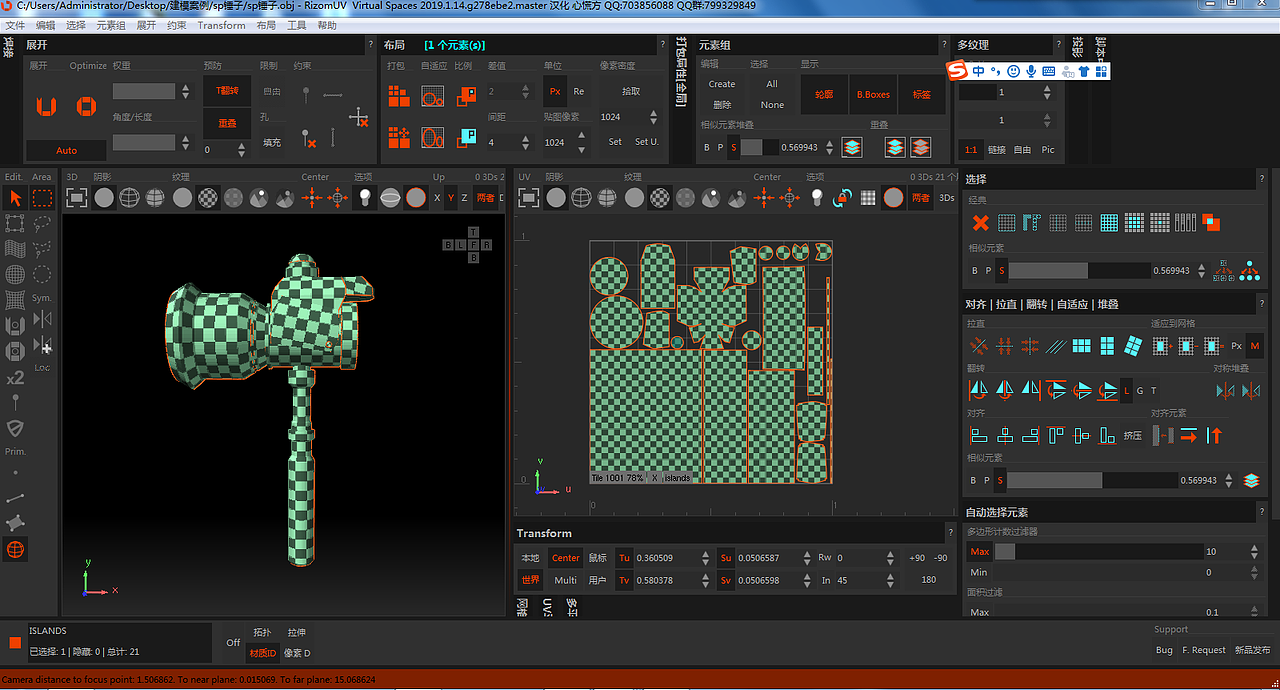Click the orange up-arrow icon under 对齐元素
The width and height of the screenshot is (1280, 690).
(1215, 435)
